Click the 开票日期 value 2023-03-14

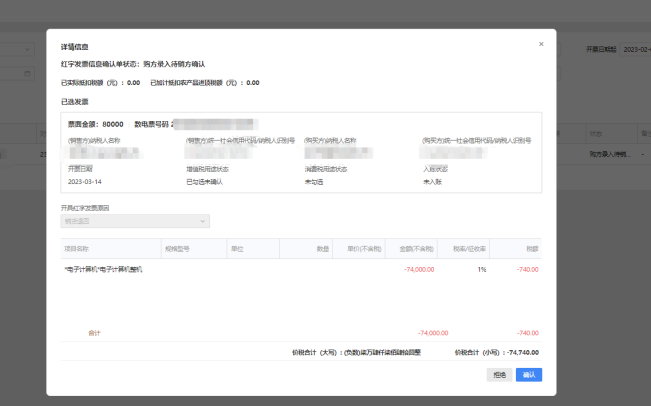pos(85,182)
